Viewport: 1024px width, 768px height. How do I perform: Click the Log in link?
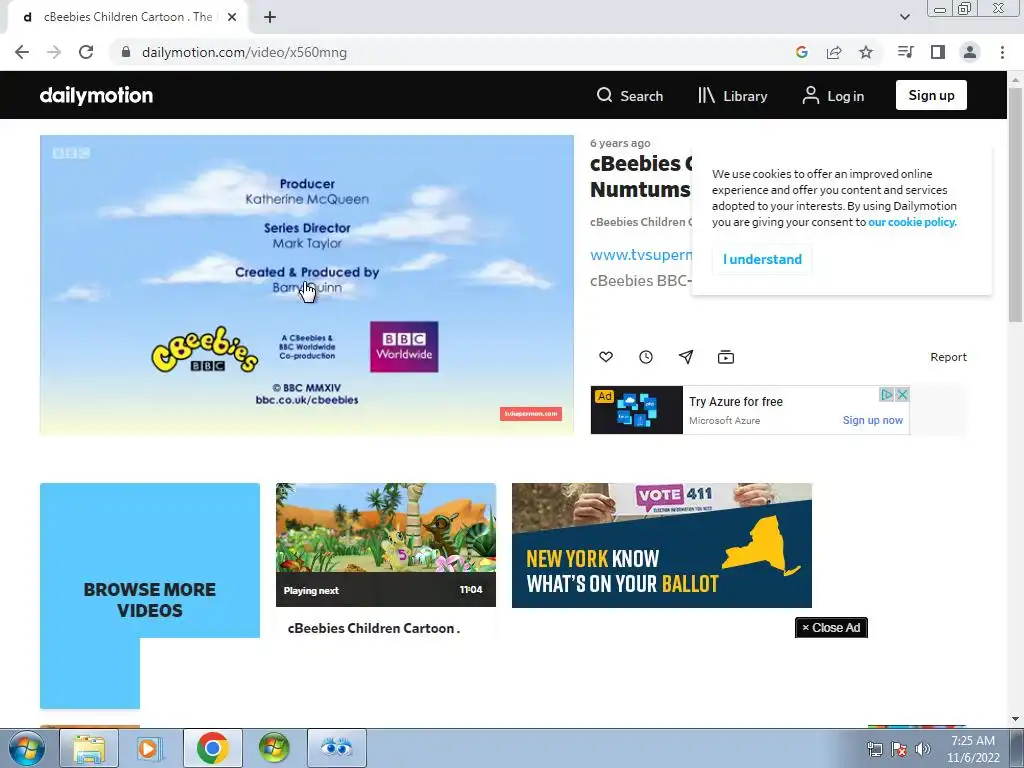click(833, 96)
